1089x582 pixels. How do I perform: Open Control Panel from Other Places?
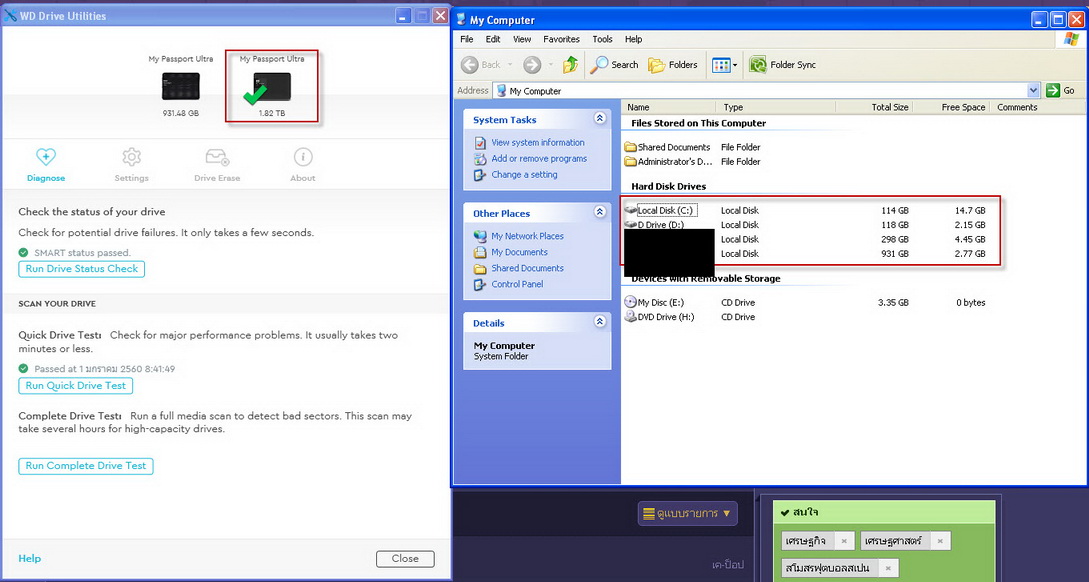(517, 284)
